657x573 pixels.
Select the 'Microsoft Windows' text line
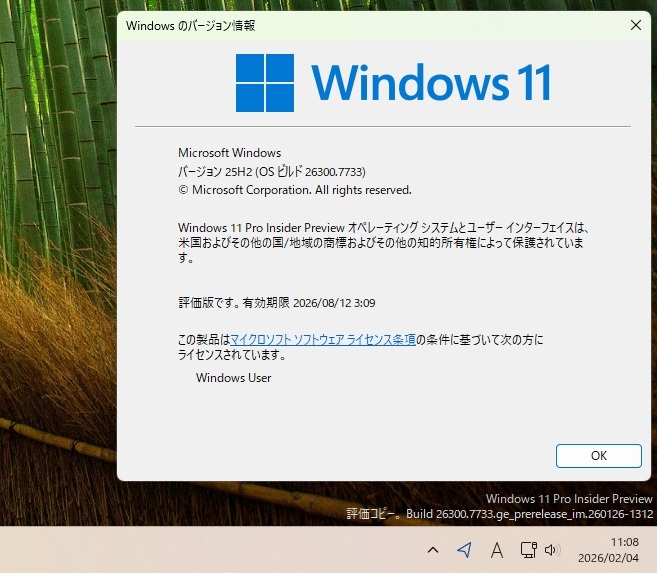click(x=230, y=153)
